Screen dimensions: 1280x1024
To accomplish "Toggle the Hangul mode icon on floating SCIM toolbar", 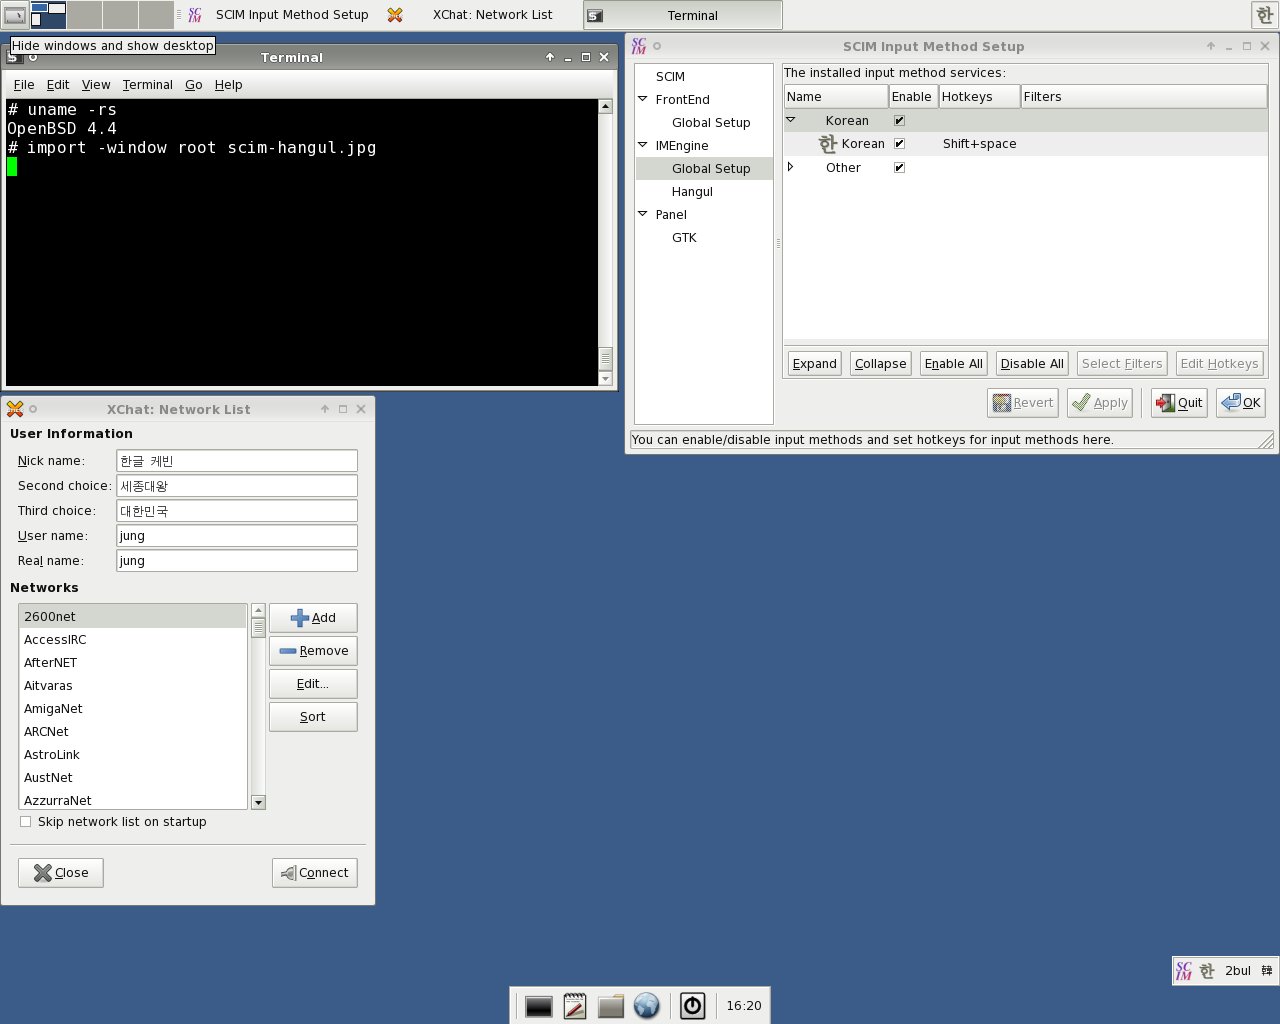I will [x=1207, y=971].
